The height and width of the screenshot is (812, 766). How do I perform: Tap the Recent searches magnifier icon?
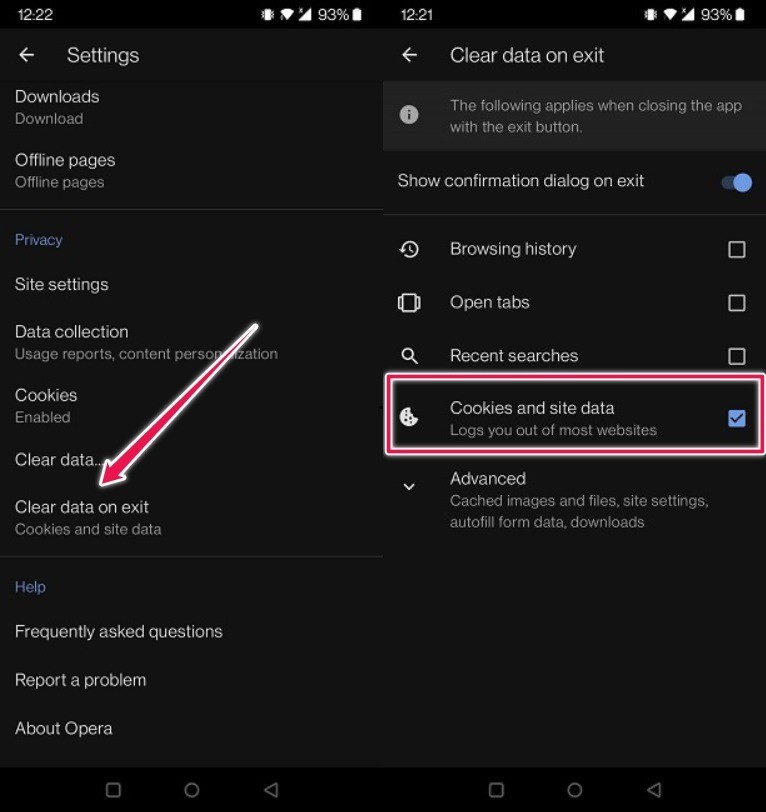[409, 356]
